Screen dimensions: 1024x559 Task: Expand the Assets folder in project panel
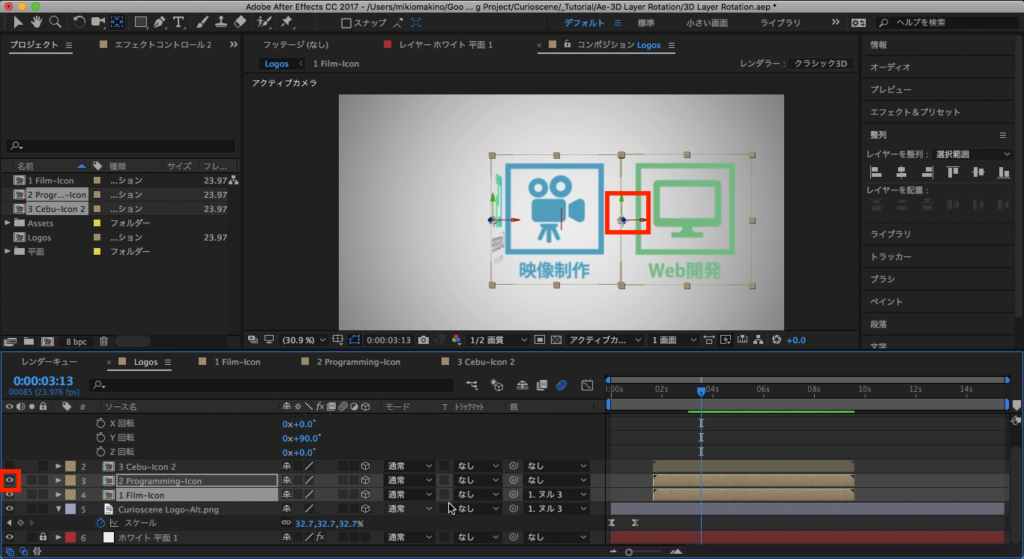point(8,223)
